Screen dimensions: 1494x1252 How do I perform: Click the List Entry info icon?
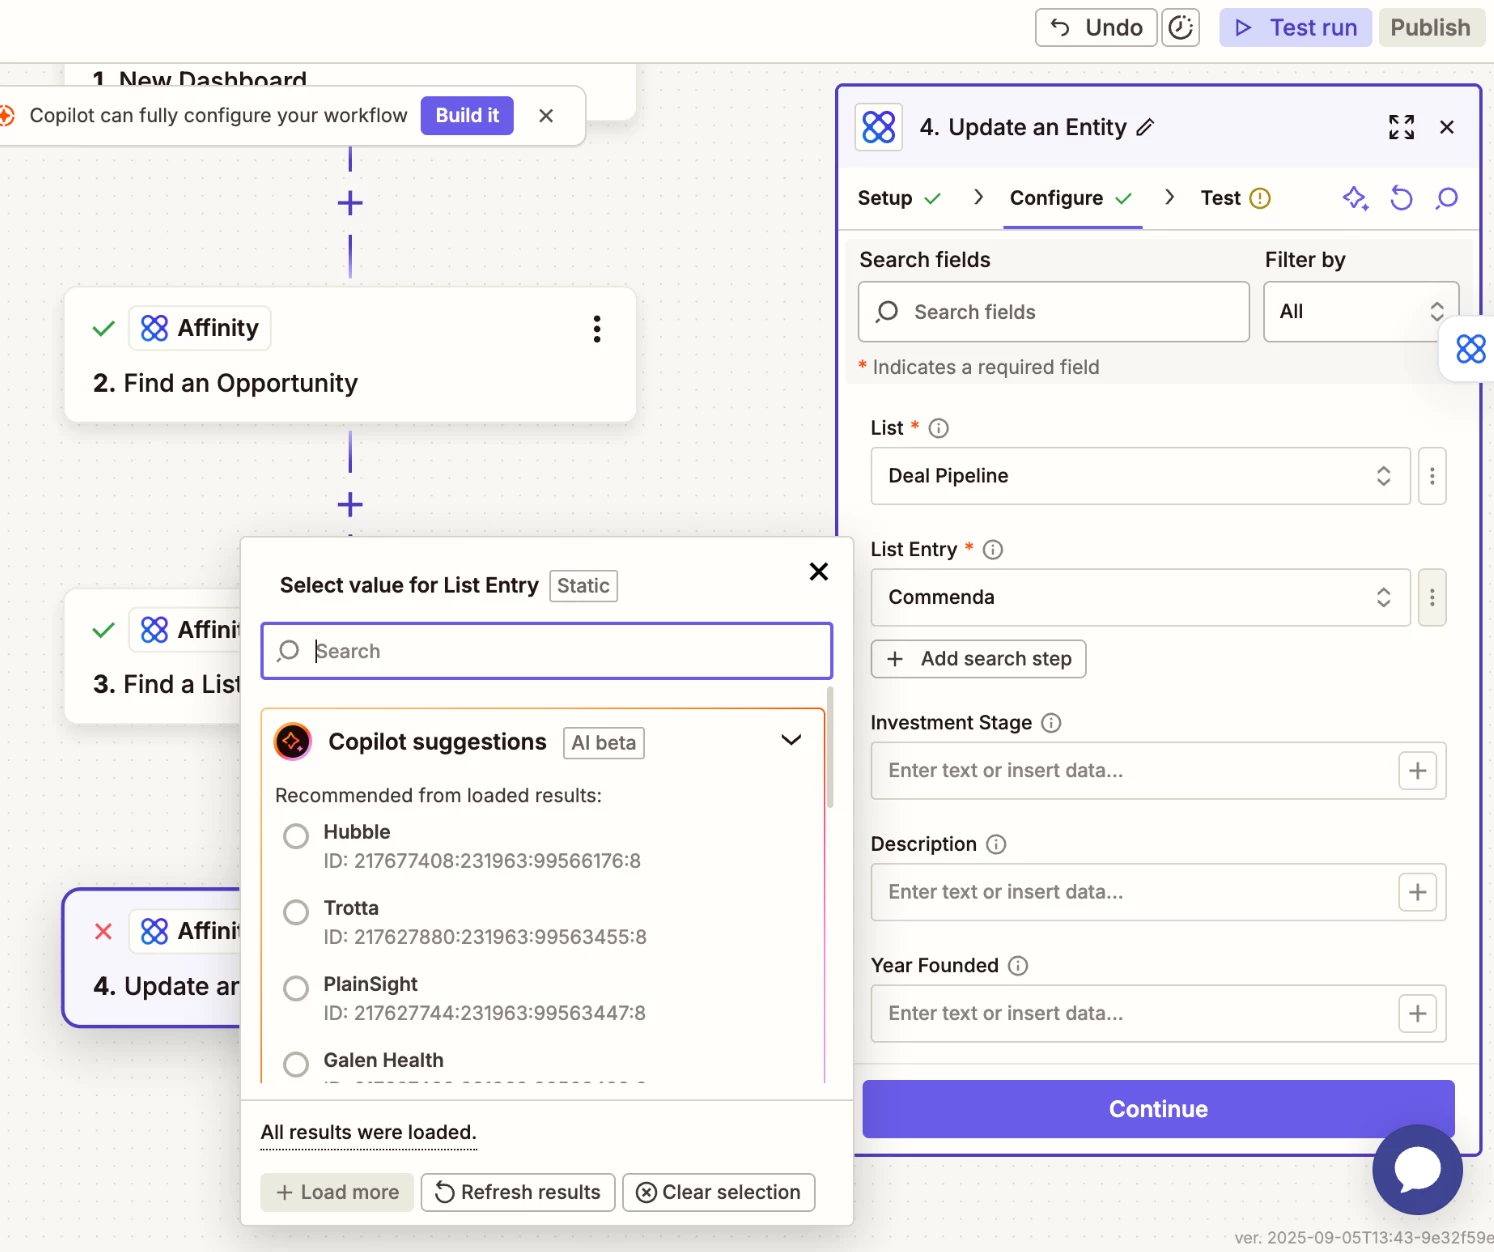[993, 549]
